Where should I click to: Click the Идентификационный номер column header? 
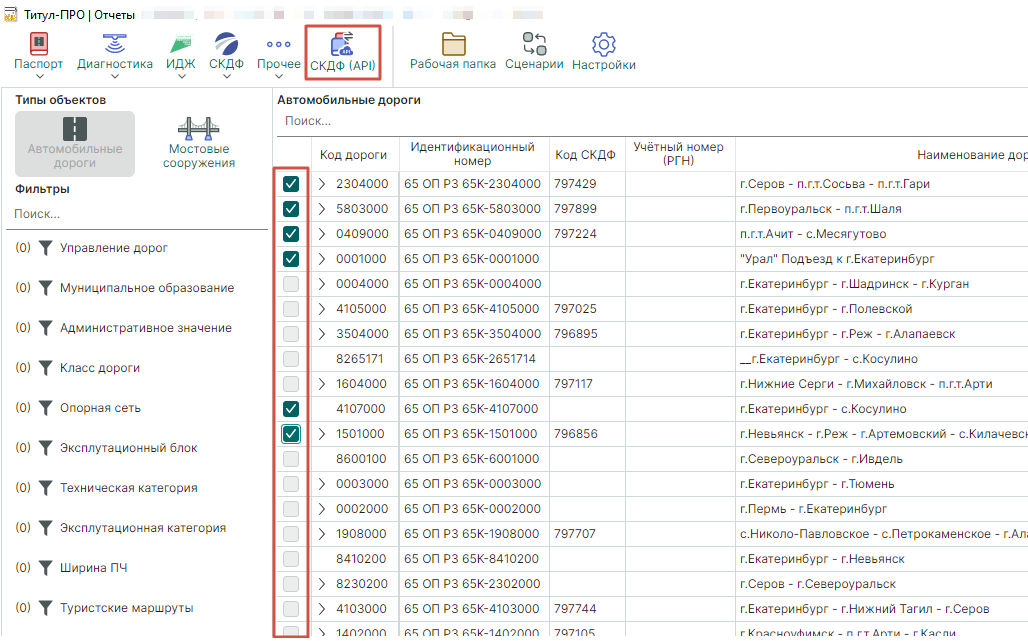tap(473, 155)
